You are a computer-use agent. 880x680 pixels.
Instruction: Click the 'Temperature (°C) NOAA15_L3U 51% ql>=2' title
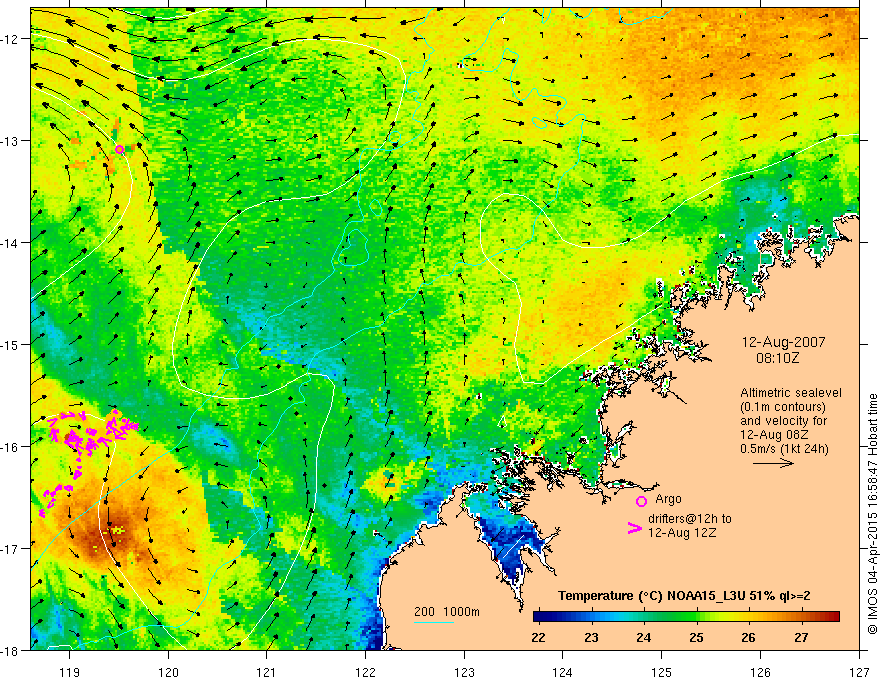click(684, 596)
